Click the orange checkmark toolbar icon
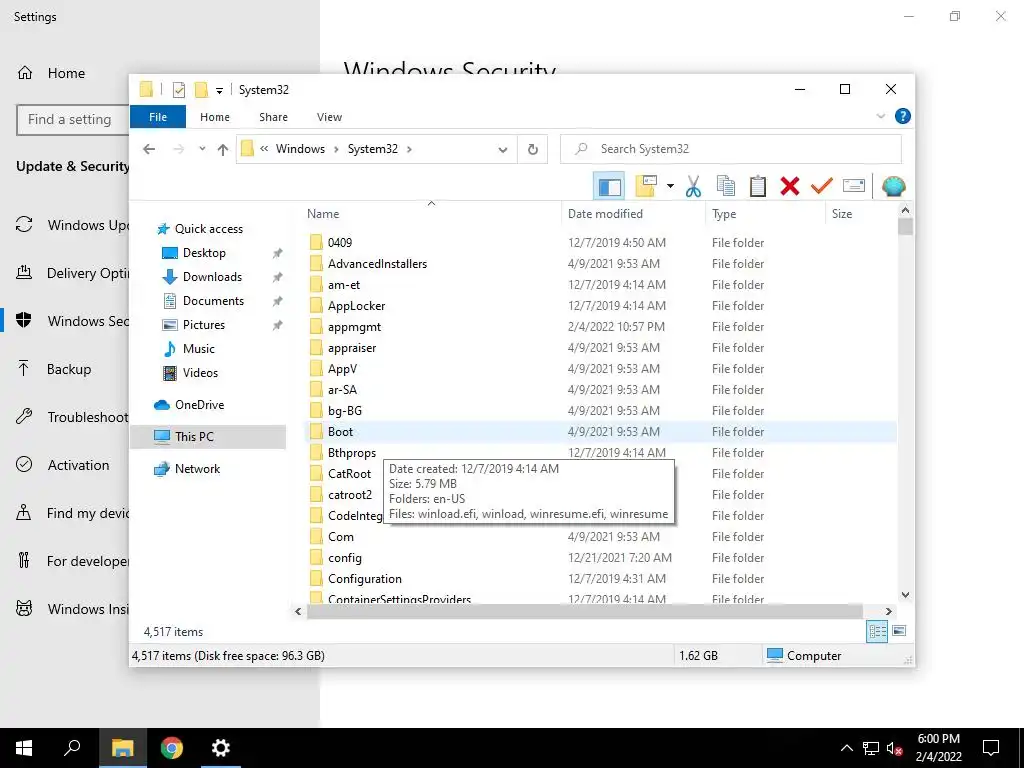Image resolution: width=1024 pixels, height=768 pixels. [x=822, y=186]
